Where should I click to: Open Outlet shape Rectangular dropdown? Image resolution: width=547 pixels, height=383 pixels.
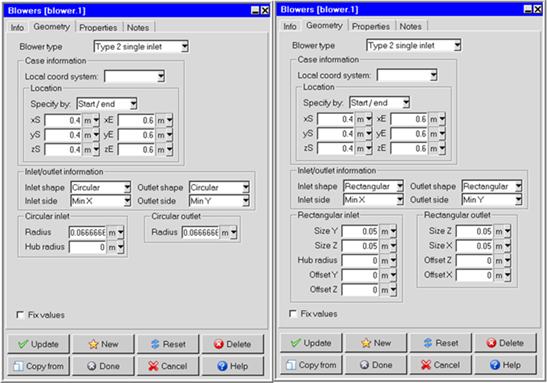tap(492, 186)
